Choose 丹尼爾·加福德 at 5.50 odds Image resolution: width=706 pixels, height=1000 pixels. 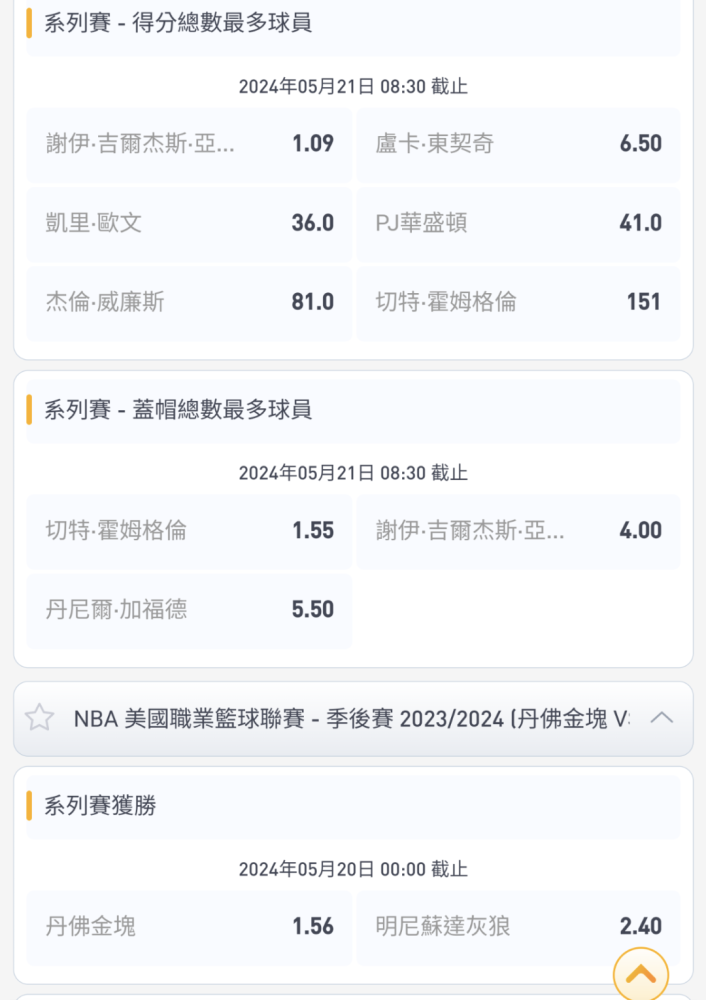point(189,610)
